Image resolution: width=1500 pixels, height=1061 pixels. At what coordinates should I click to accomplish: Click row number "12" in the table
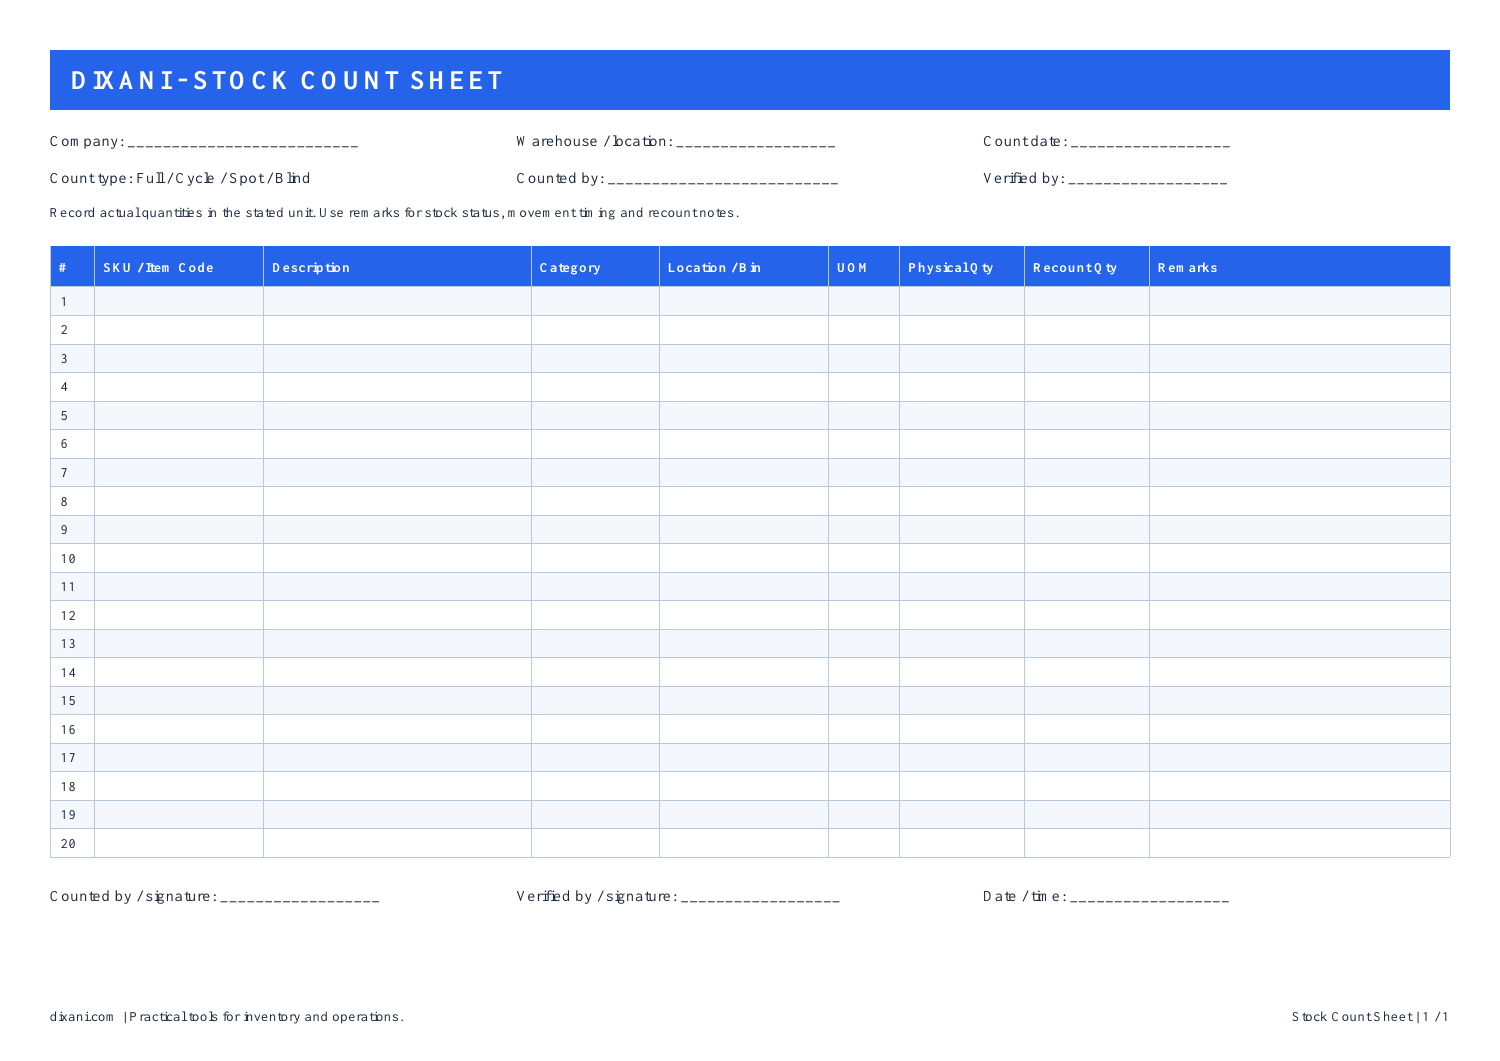[68, 615]
